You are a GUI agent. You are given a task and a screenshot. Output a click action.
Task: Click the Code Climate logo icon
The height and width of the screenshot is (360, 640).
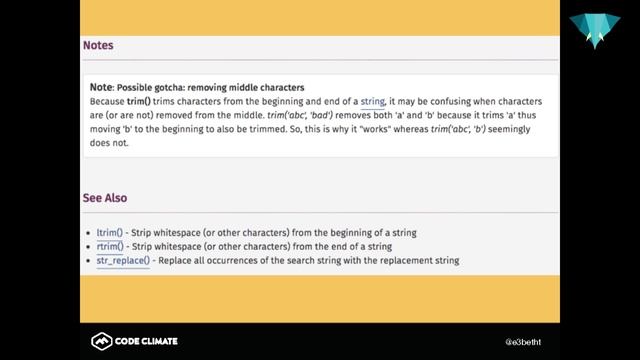[x=102, y=341]
